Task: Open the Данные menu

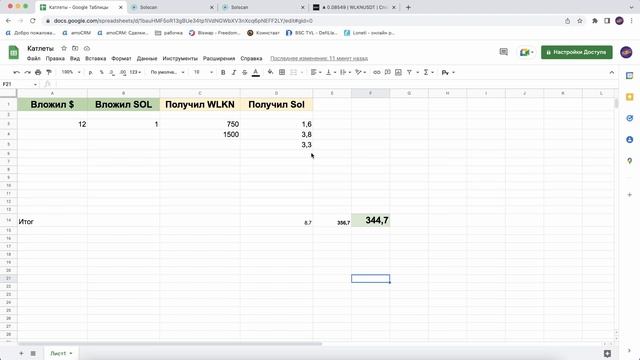Action: (x=147, y=58)
